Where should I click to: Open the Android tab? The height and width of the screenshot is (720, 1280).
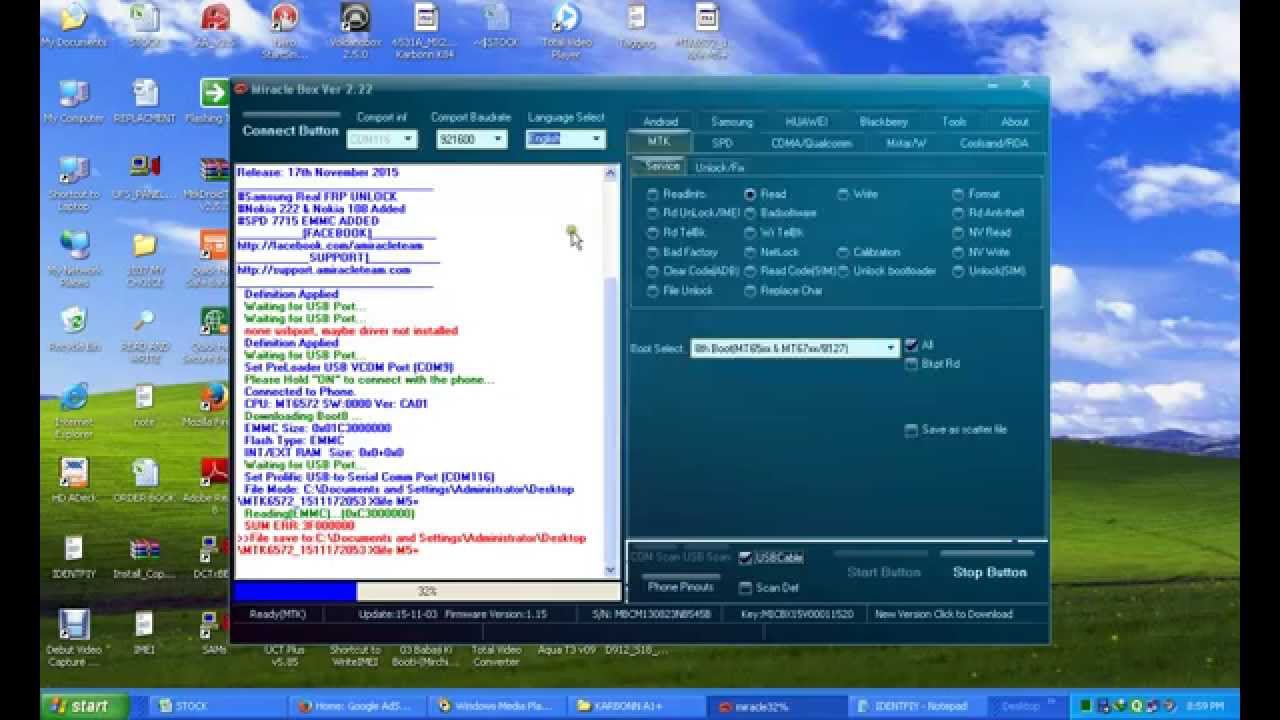tap(660, 122)
